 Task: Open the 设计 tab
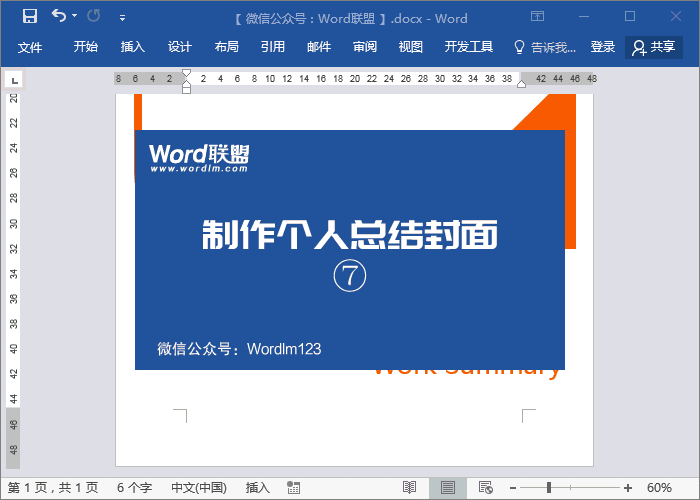[x=179, y=47]
